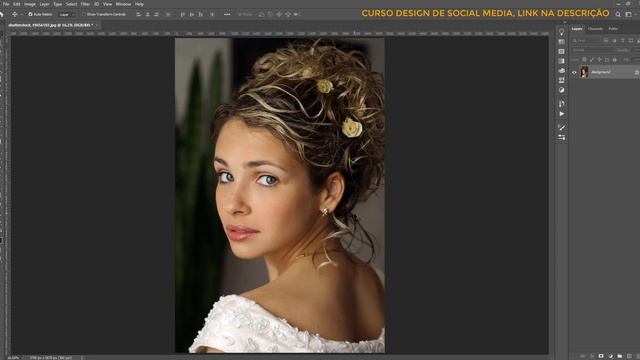
Task: Open the 3D menu
Action: tap(97, 4)
